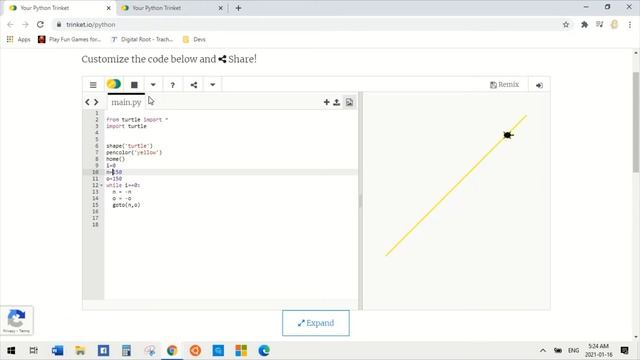Open media control icon in Chrome toolbar
This screenshot has height=360, width=640.
[600, 24]
